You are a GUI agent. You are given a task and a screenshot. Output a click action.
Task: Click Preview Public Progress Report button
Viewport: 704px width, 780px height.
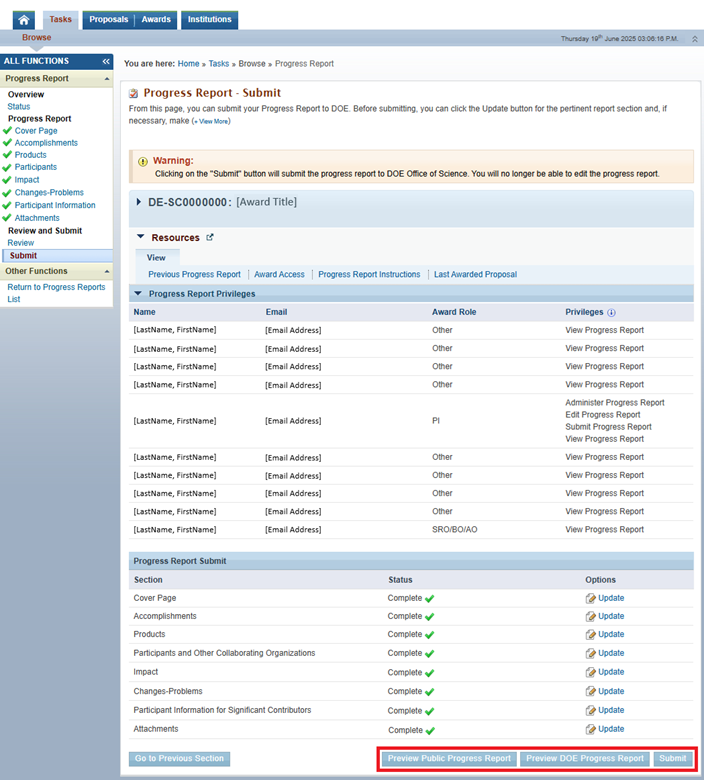coord(449,758)
